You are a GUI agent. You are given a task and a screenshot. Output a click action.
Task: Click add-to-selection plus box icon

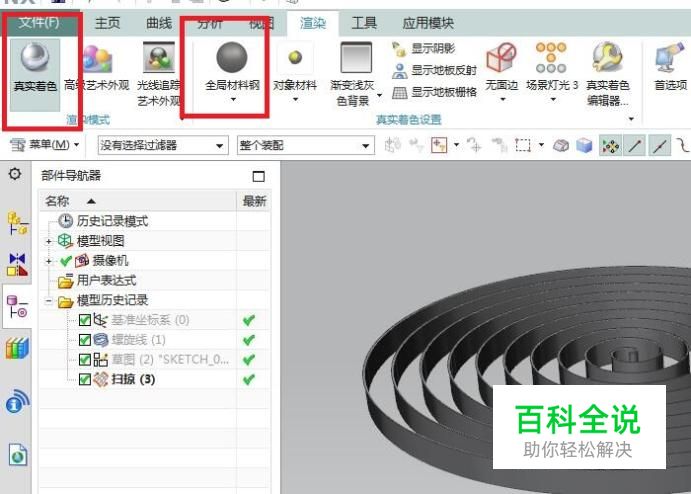439,145
